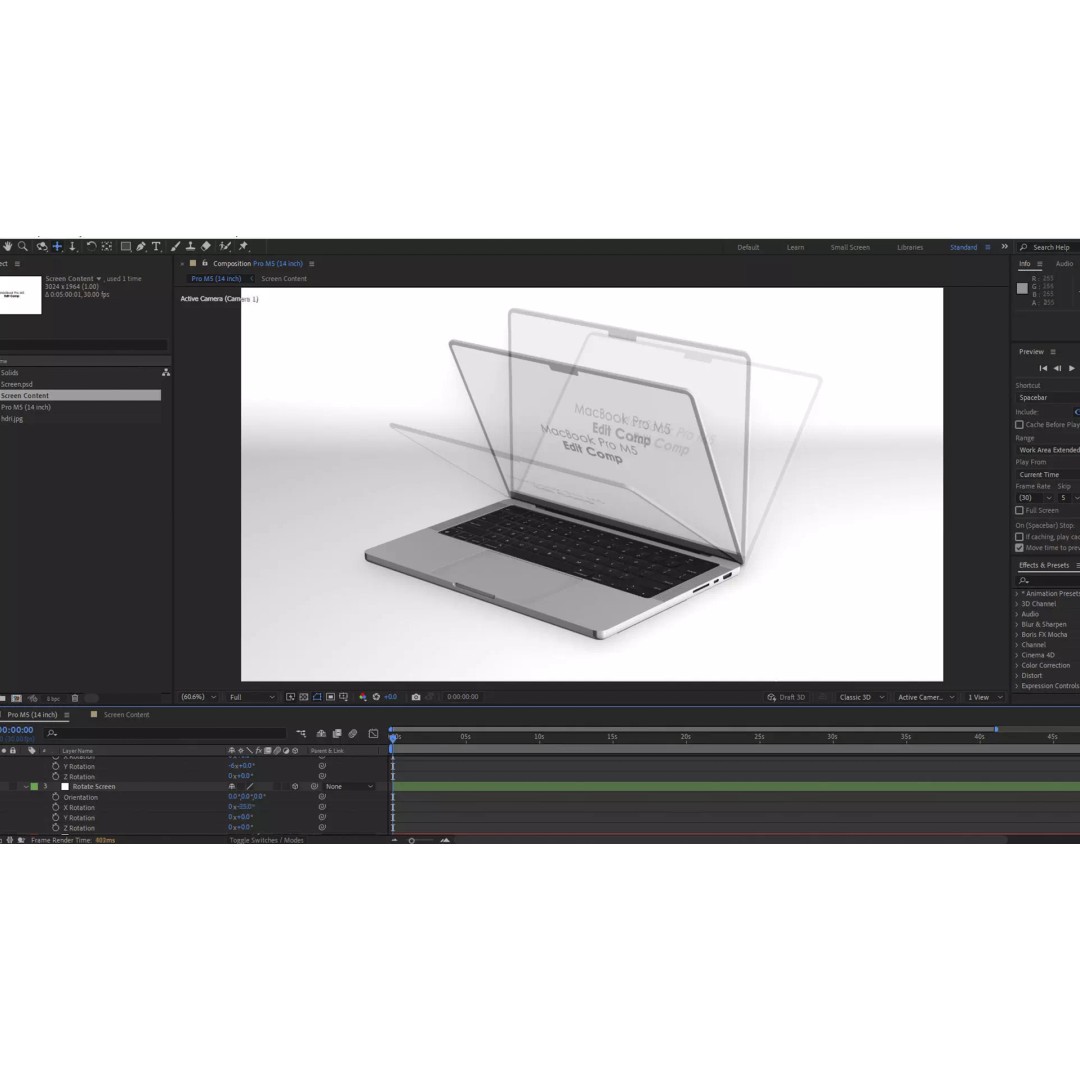This screenshot has width=1080, height=1080.
Task: Click the Orientation stopwatch icon
Action: point(56,797)
